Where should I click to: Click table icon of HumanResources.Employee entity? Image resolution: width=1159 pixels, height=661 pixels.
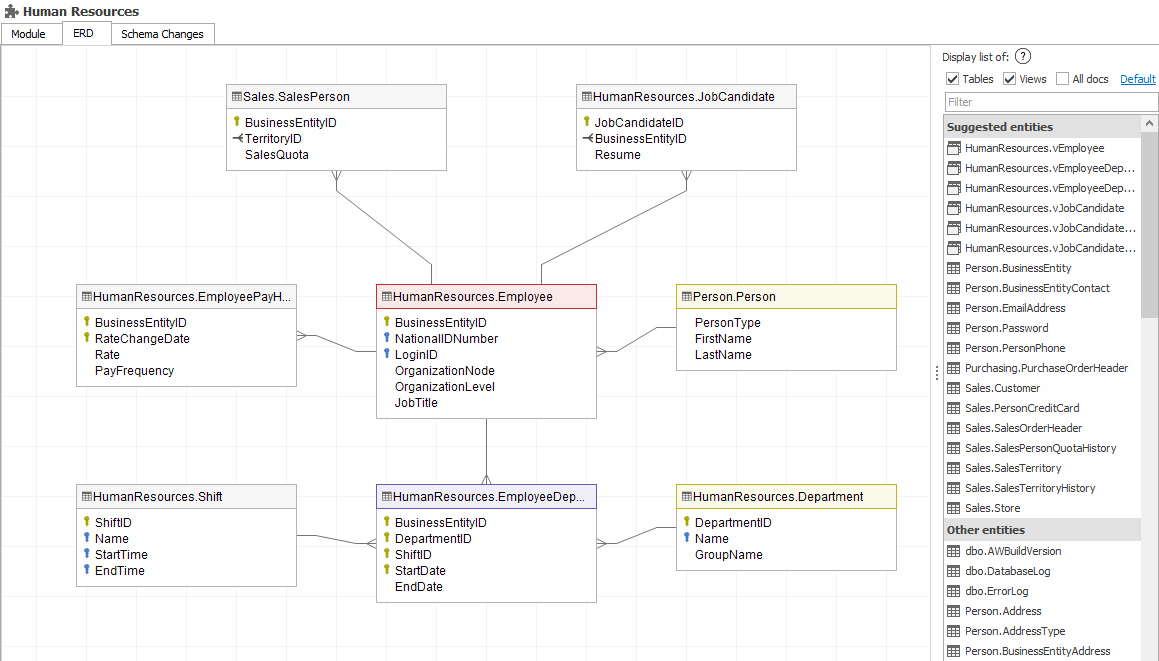tap(385, 297)
